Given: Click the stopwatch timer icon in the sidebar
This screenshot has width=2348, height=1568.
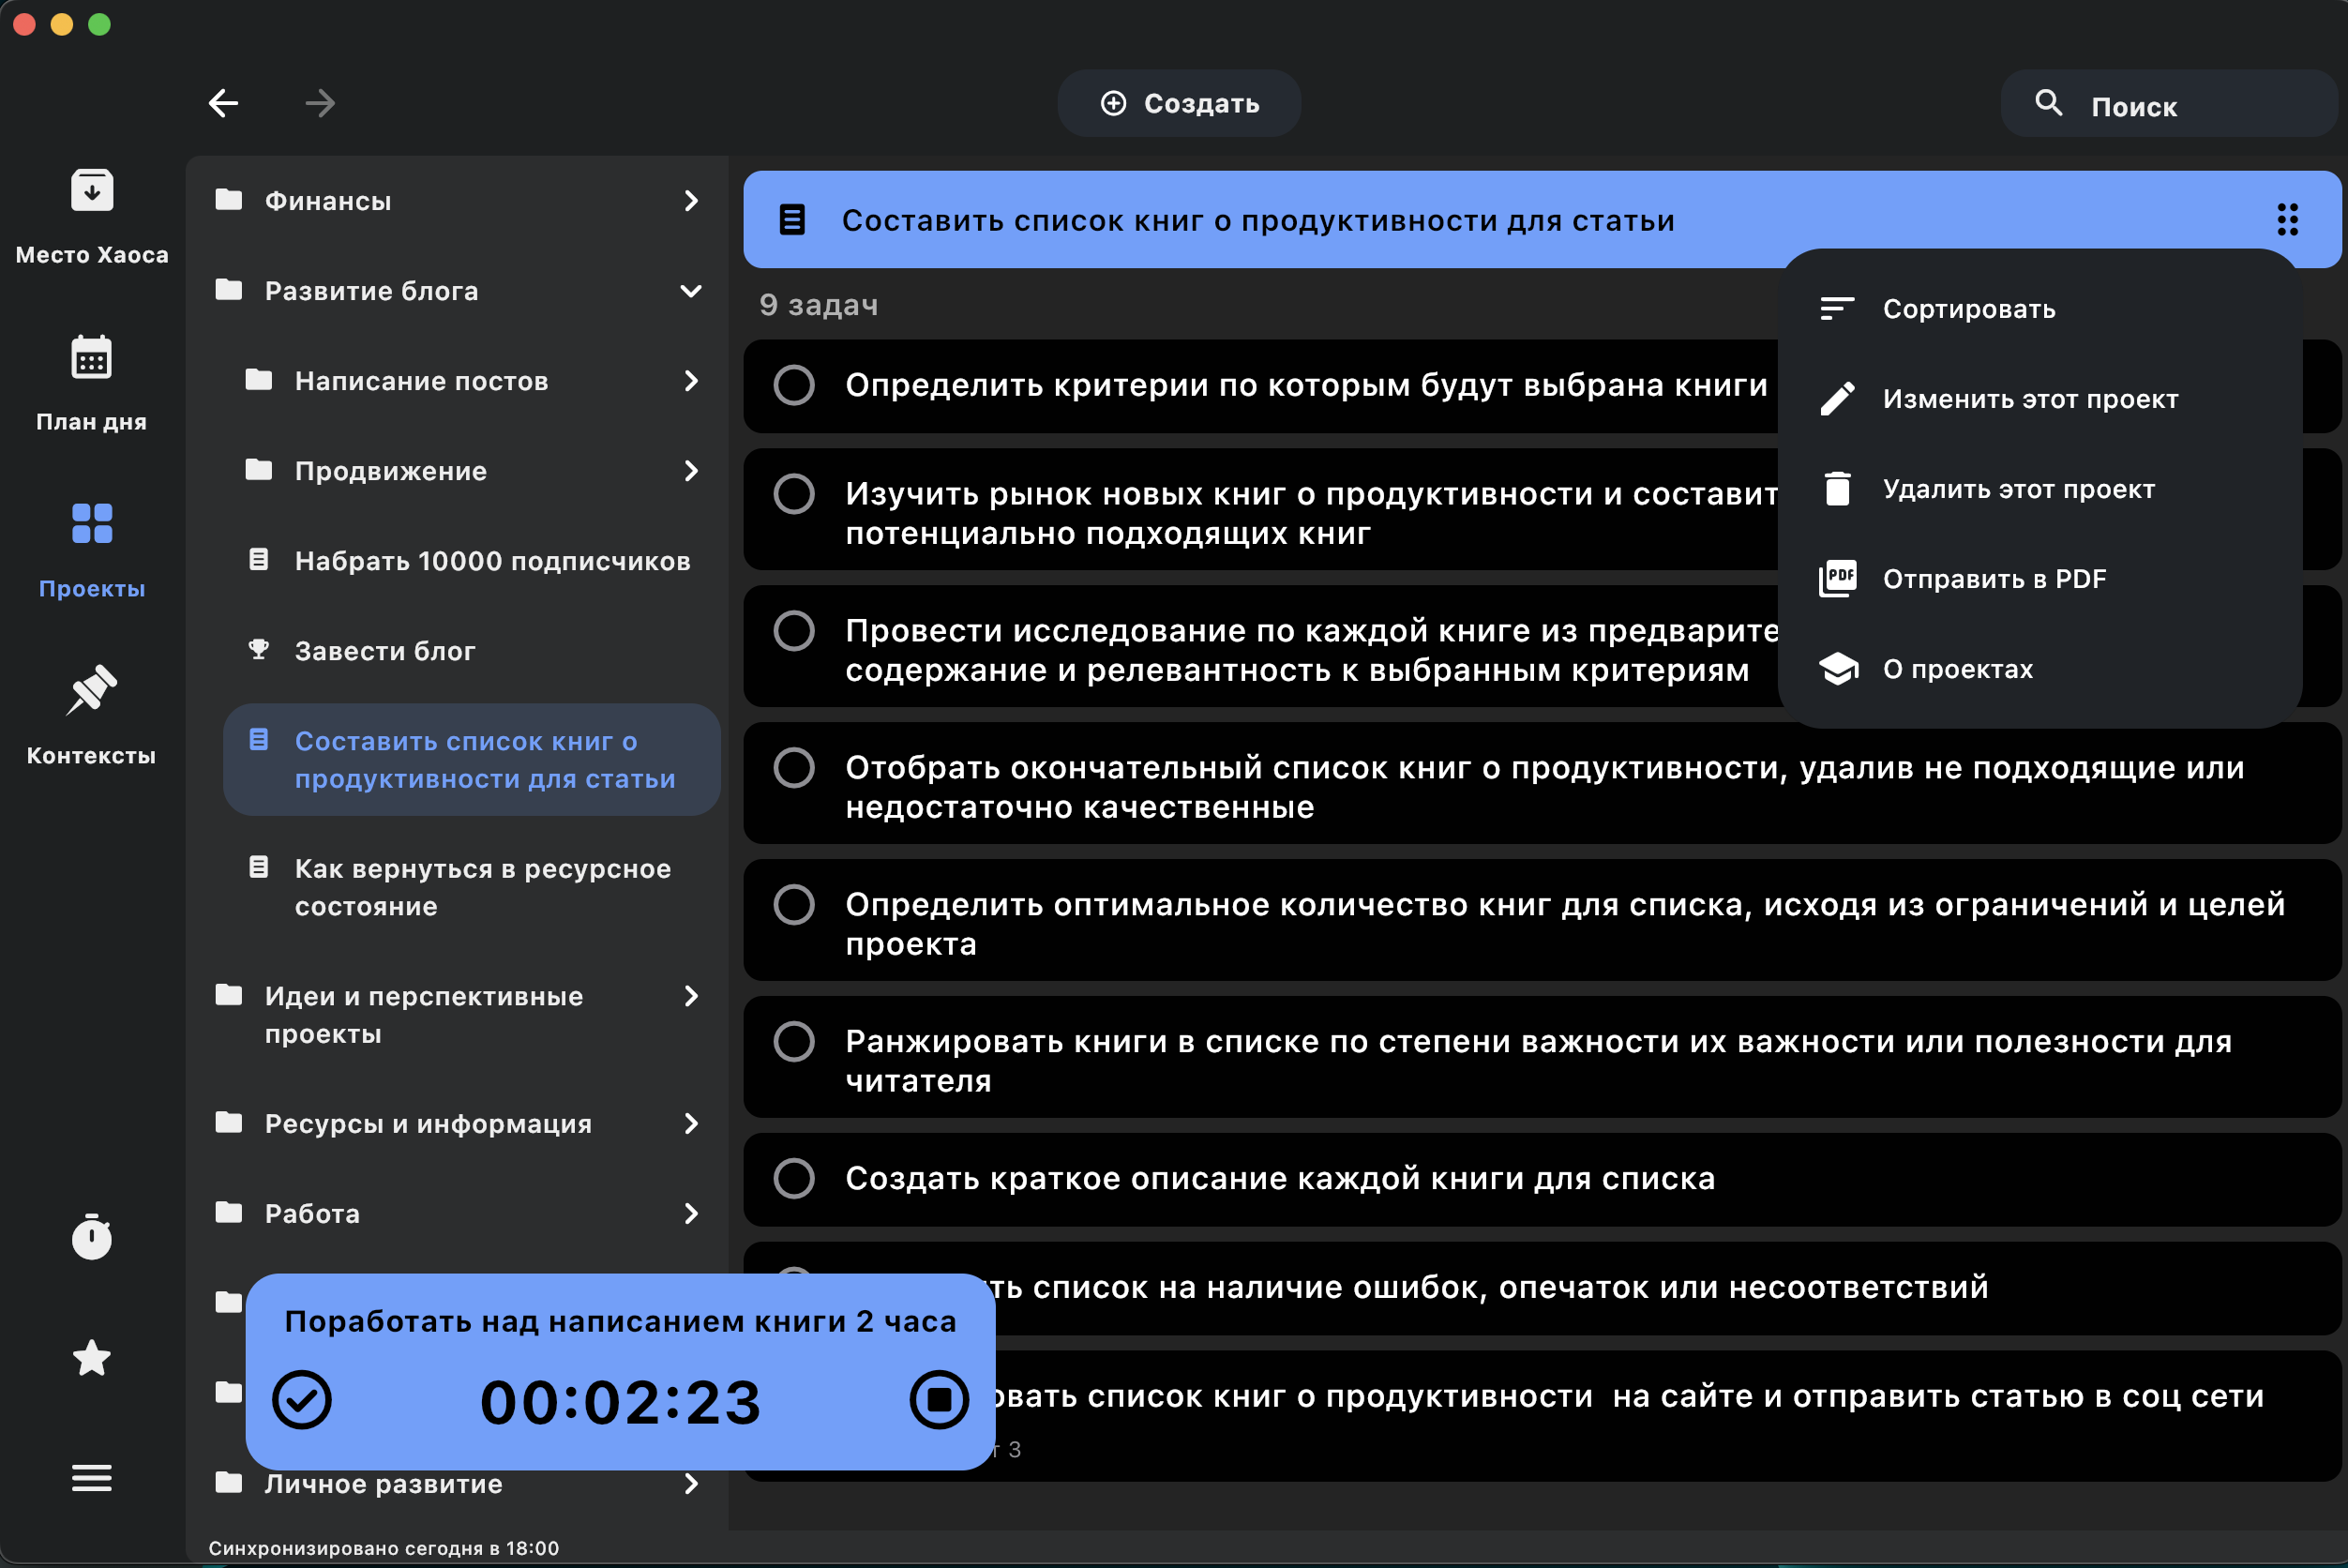Looking at the screenshot, I should [x=91, y=1238].
